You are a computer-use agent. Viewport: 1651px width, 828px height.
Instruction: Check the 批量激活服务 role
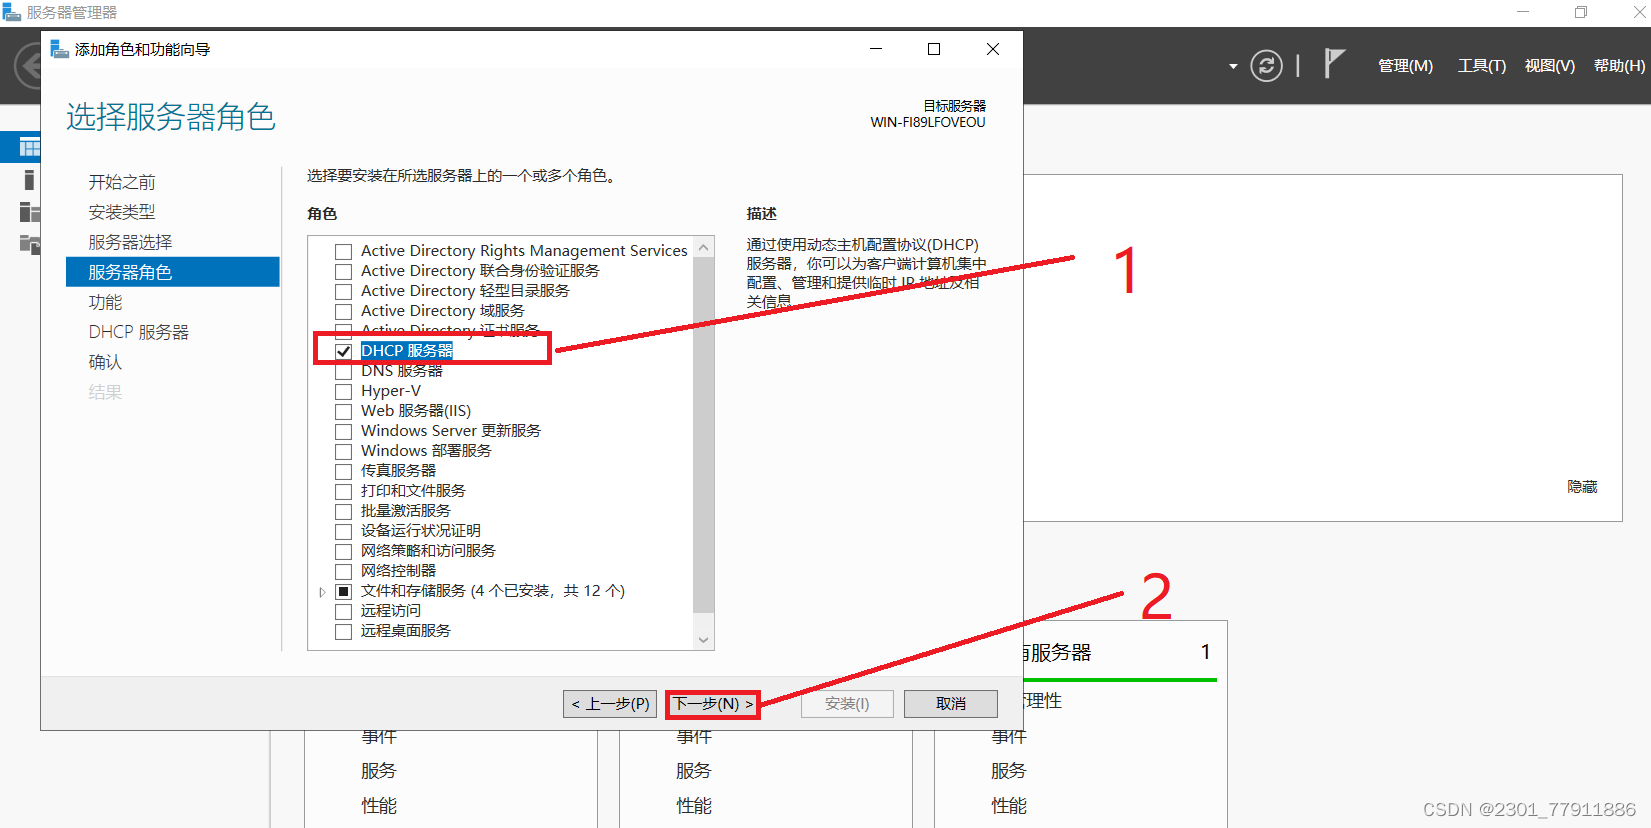click(x=343, y=511)
